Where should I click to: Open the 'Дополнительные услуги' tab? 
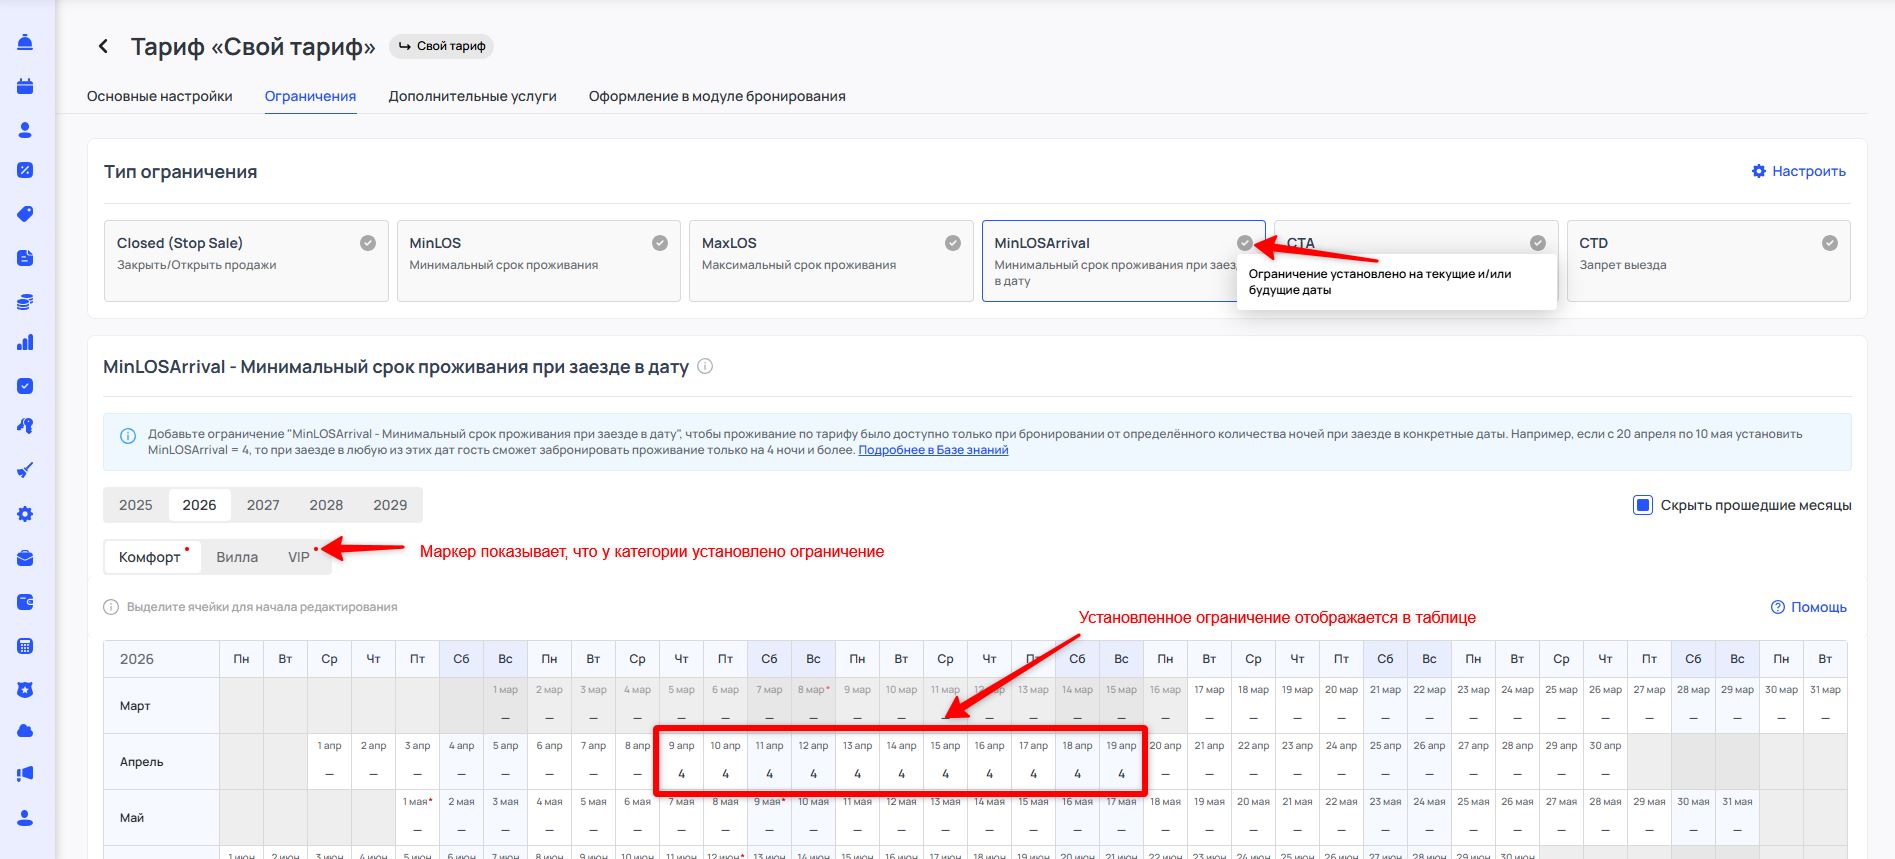pos(472,97)
